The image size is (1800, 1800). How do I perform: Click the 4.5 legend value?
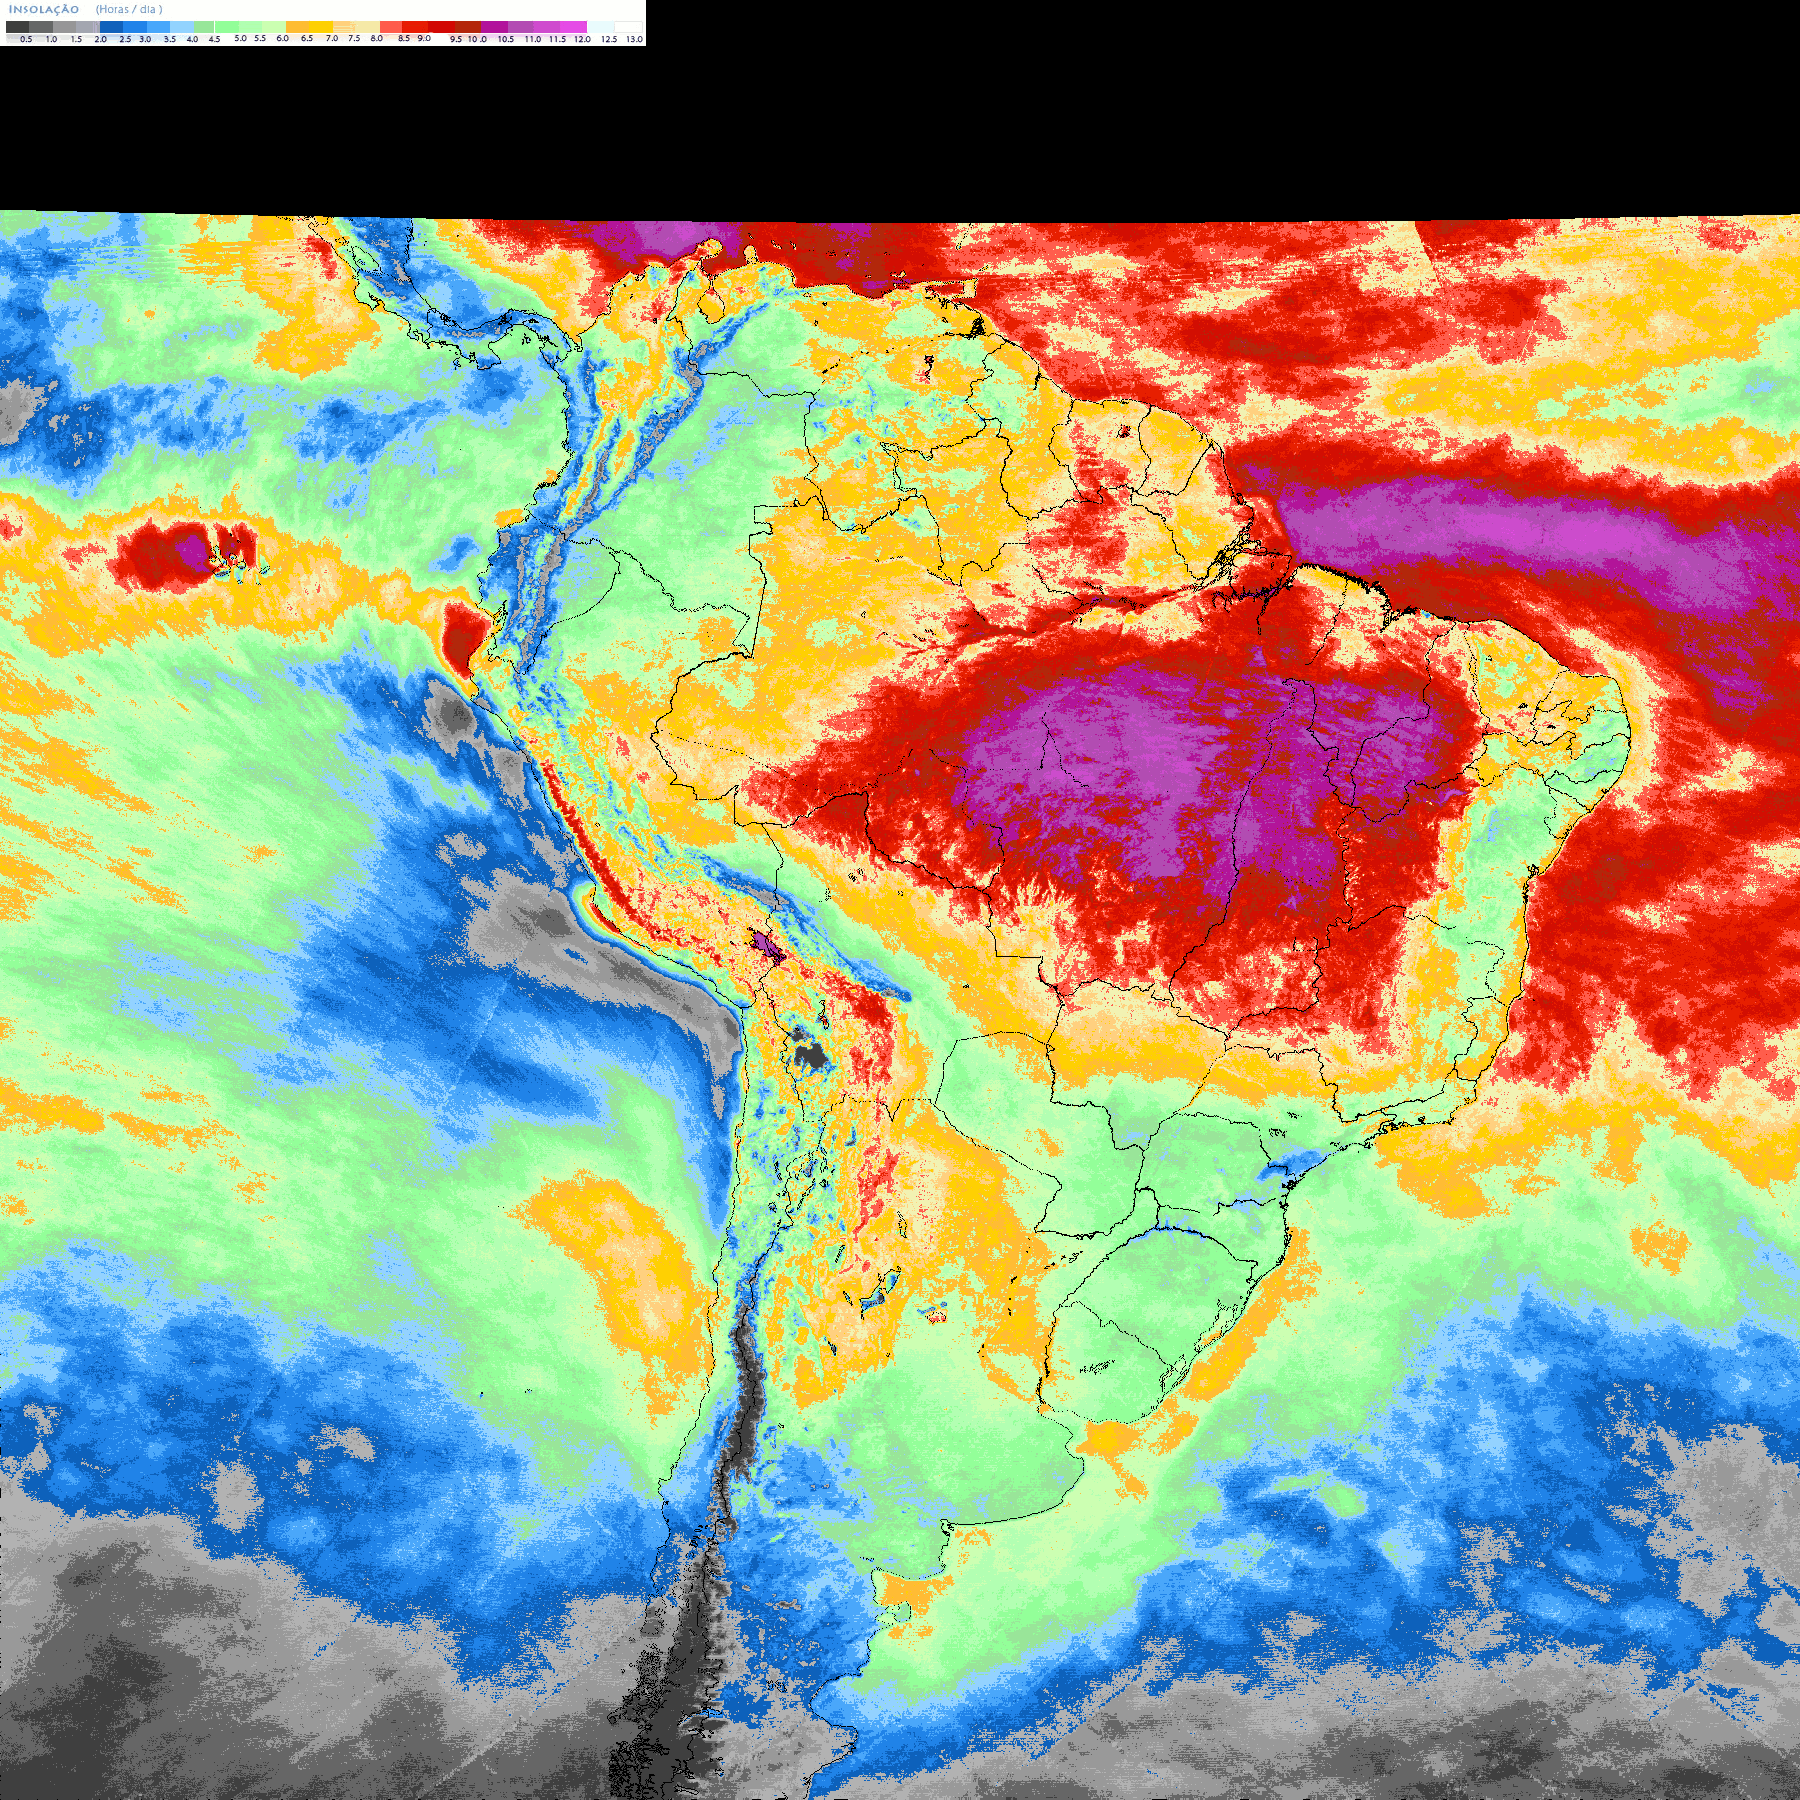[214, 39]
